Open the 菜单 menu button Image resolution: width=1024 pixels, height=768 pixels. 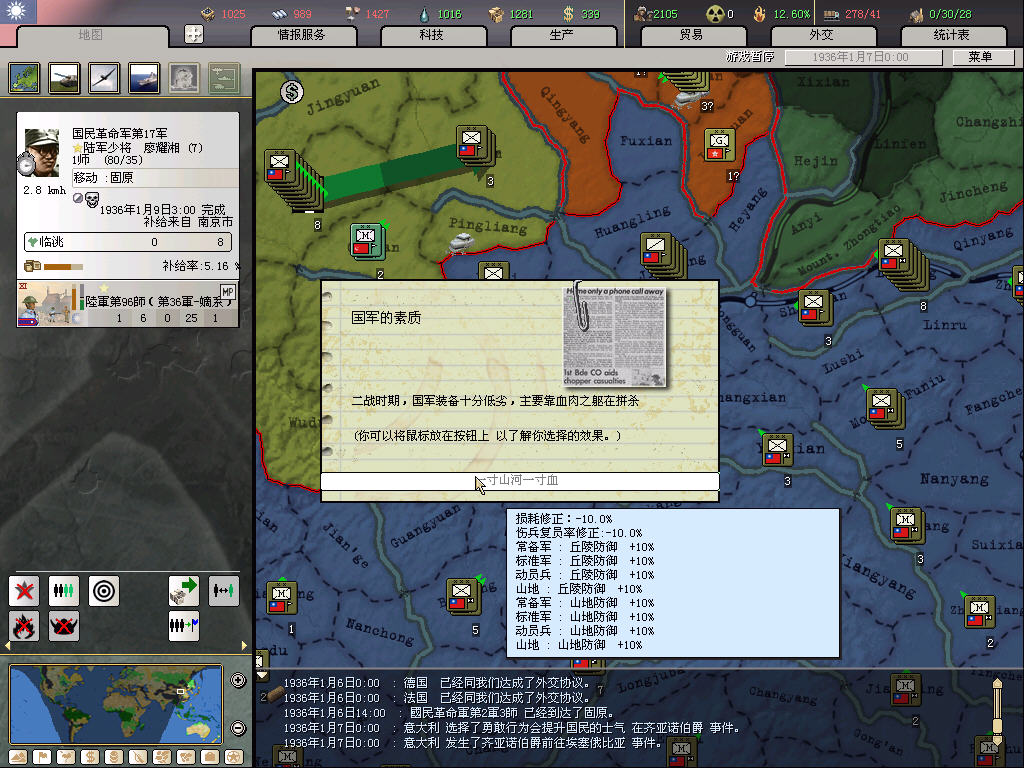[979, 57]
